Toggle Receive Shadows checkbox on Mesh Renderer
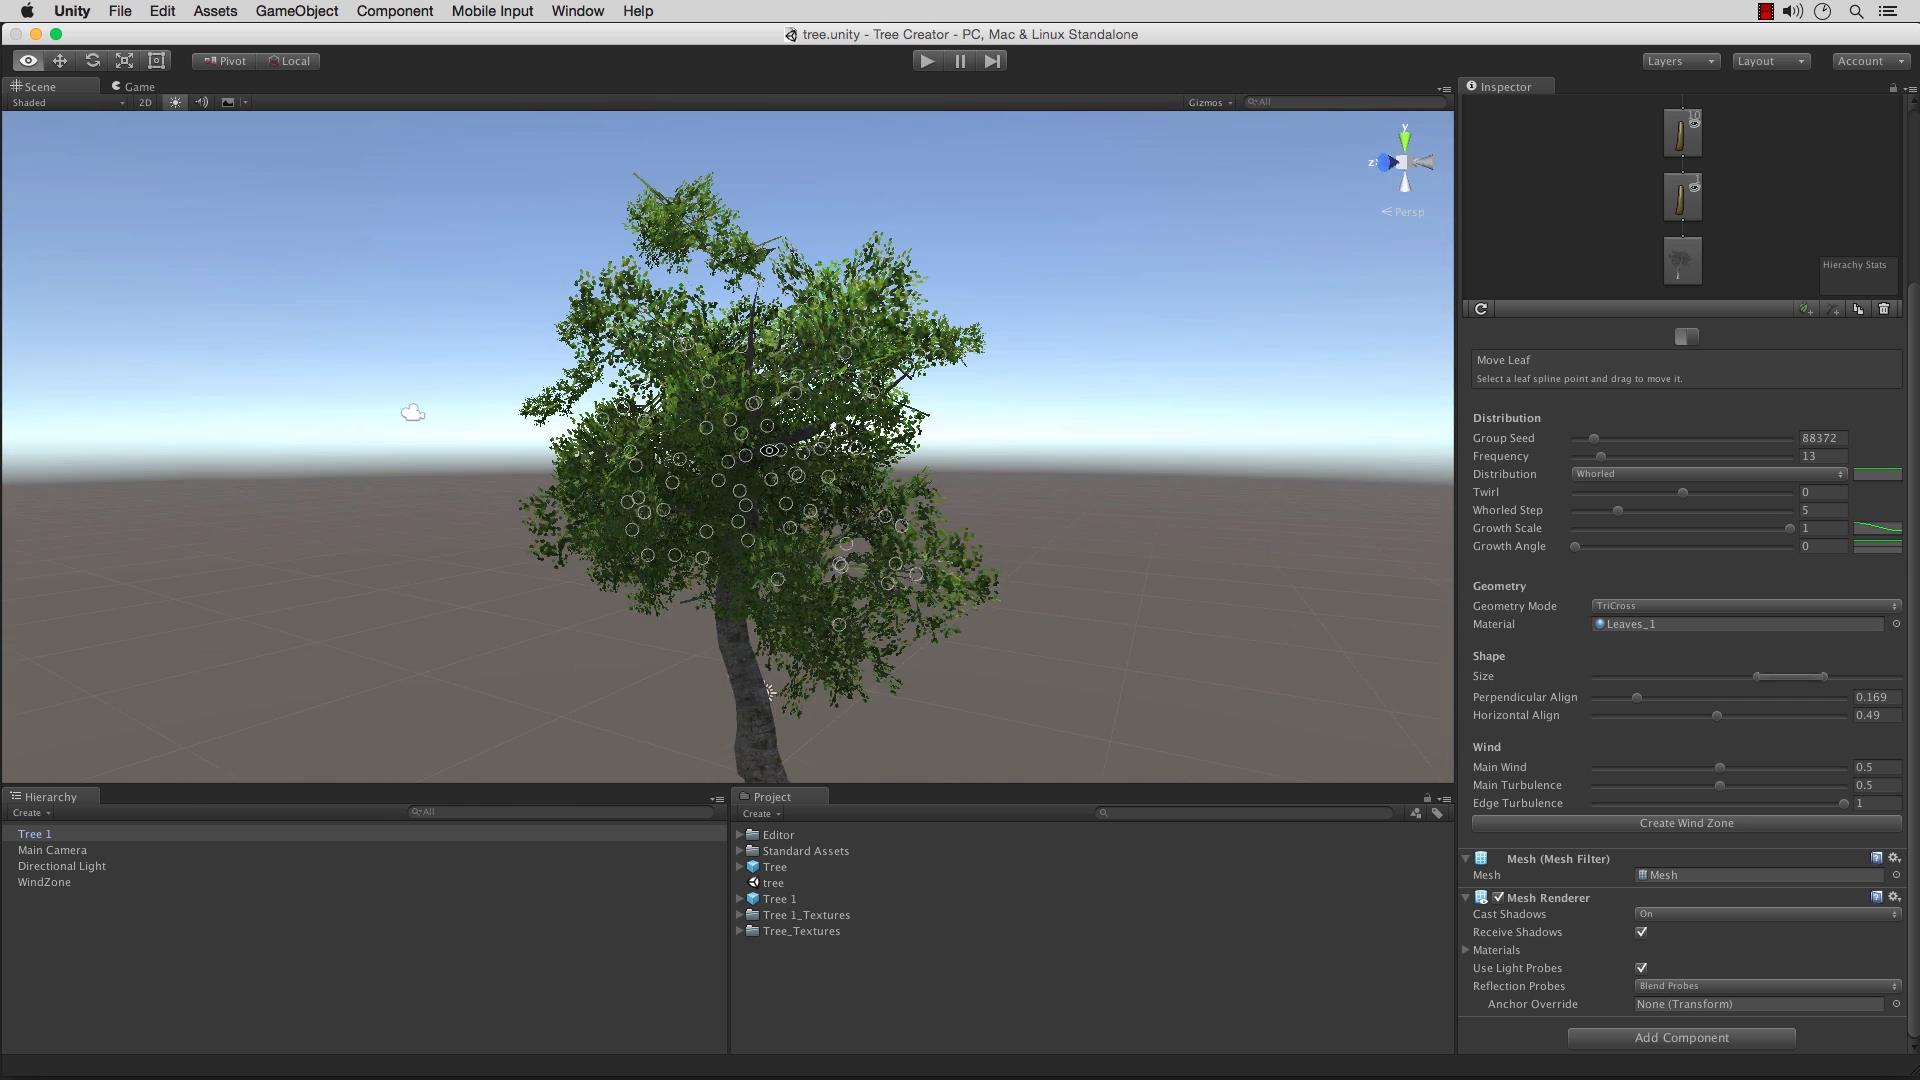This screenshot has width=1920, height=1080. tap(1642, 932)
